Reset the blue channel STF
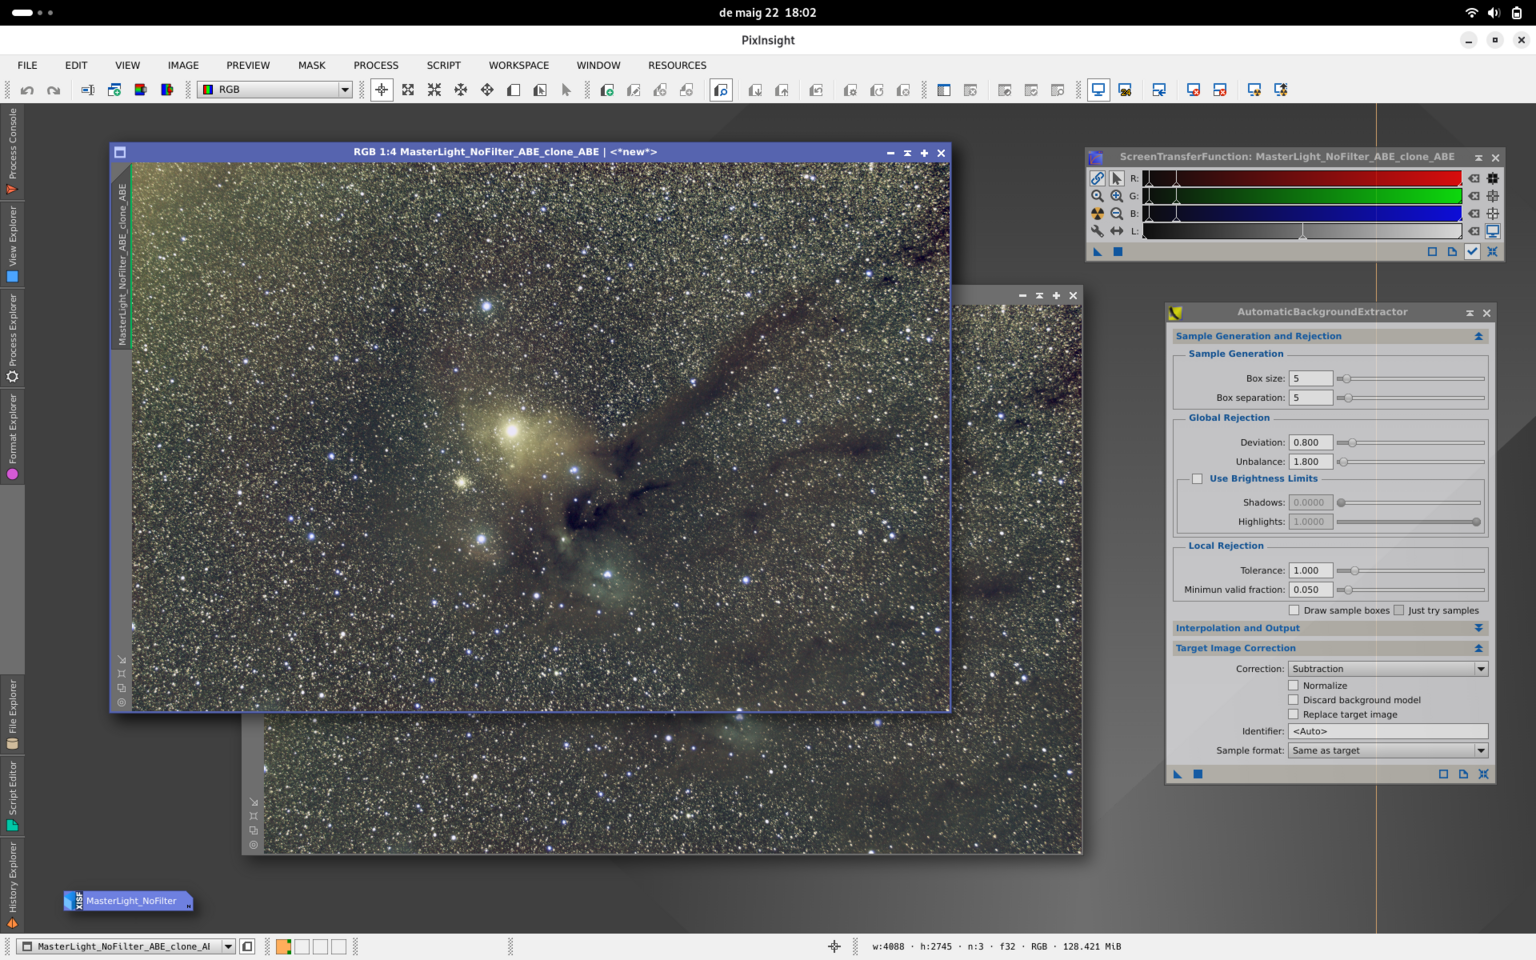The width and height of the screenshot is (1536, 960). [x=1474, y=213]
